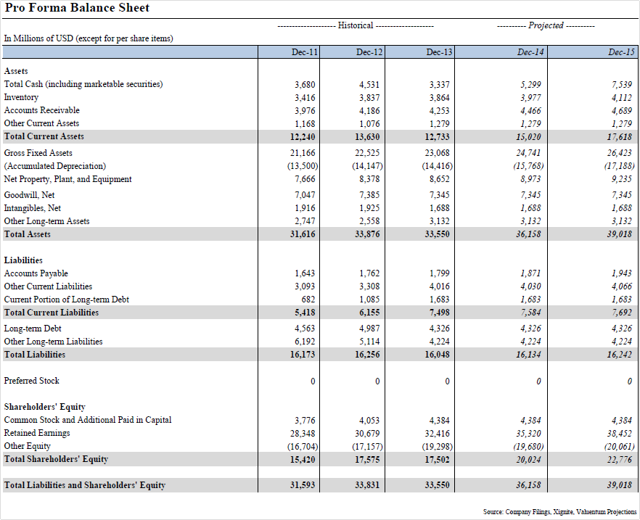Click the Pro Forma Balance Sheet title
The height and width of the screenshot is (520, 640).
click(x=77, y=8)
